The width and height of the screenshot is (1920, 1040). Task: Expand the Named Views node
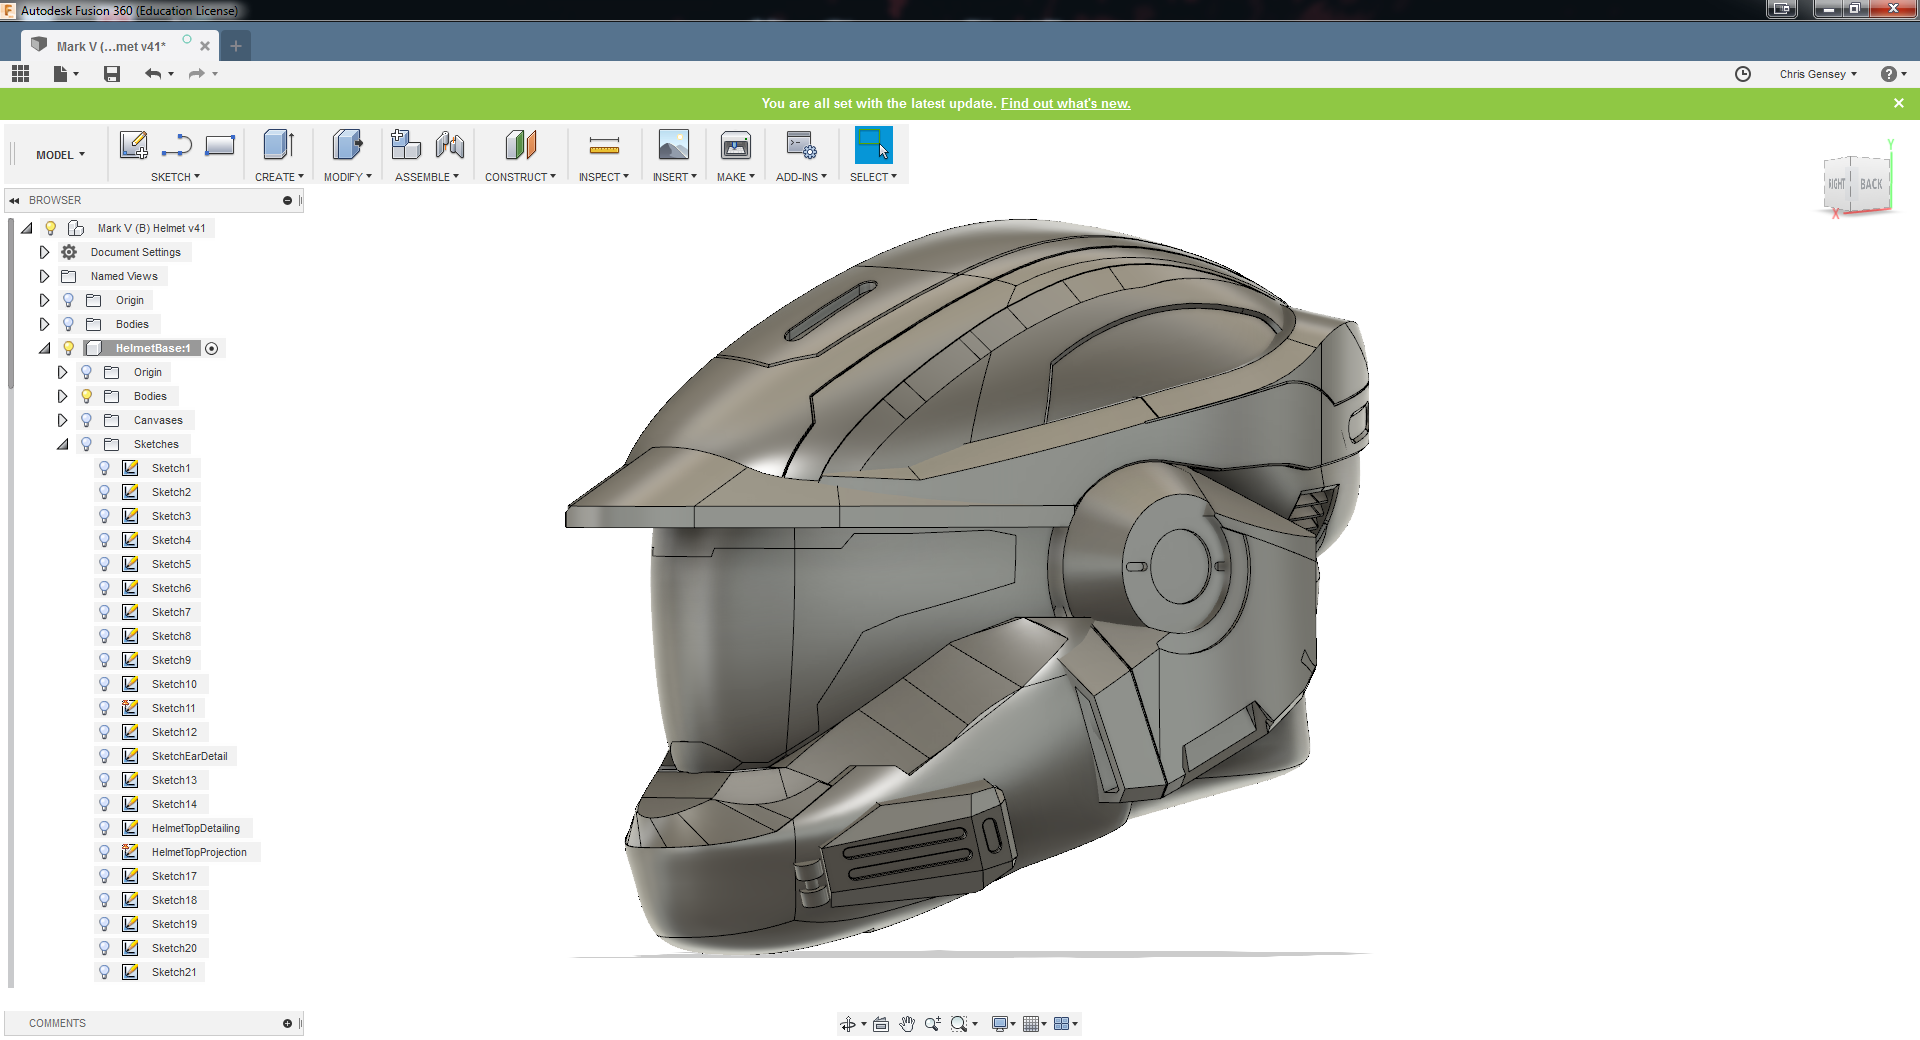click(x=44, y=276)
